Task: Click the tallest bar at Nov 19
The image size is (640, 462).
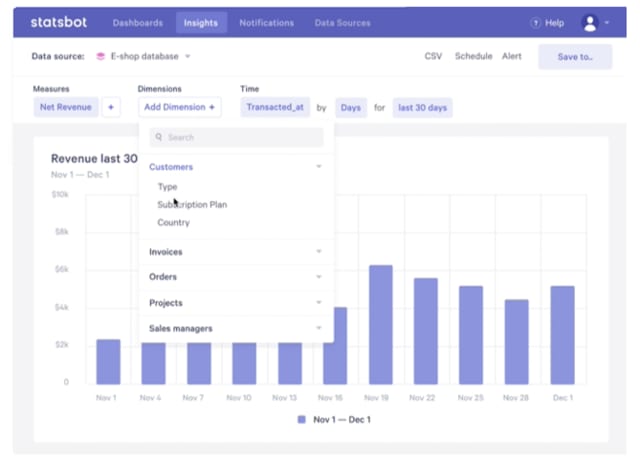Action: click(x=381, y=325)
